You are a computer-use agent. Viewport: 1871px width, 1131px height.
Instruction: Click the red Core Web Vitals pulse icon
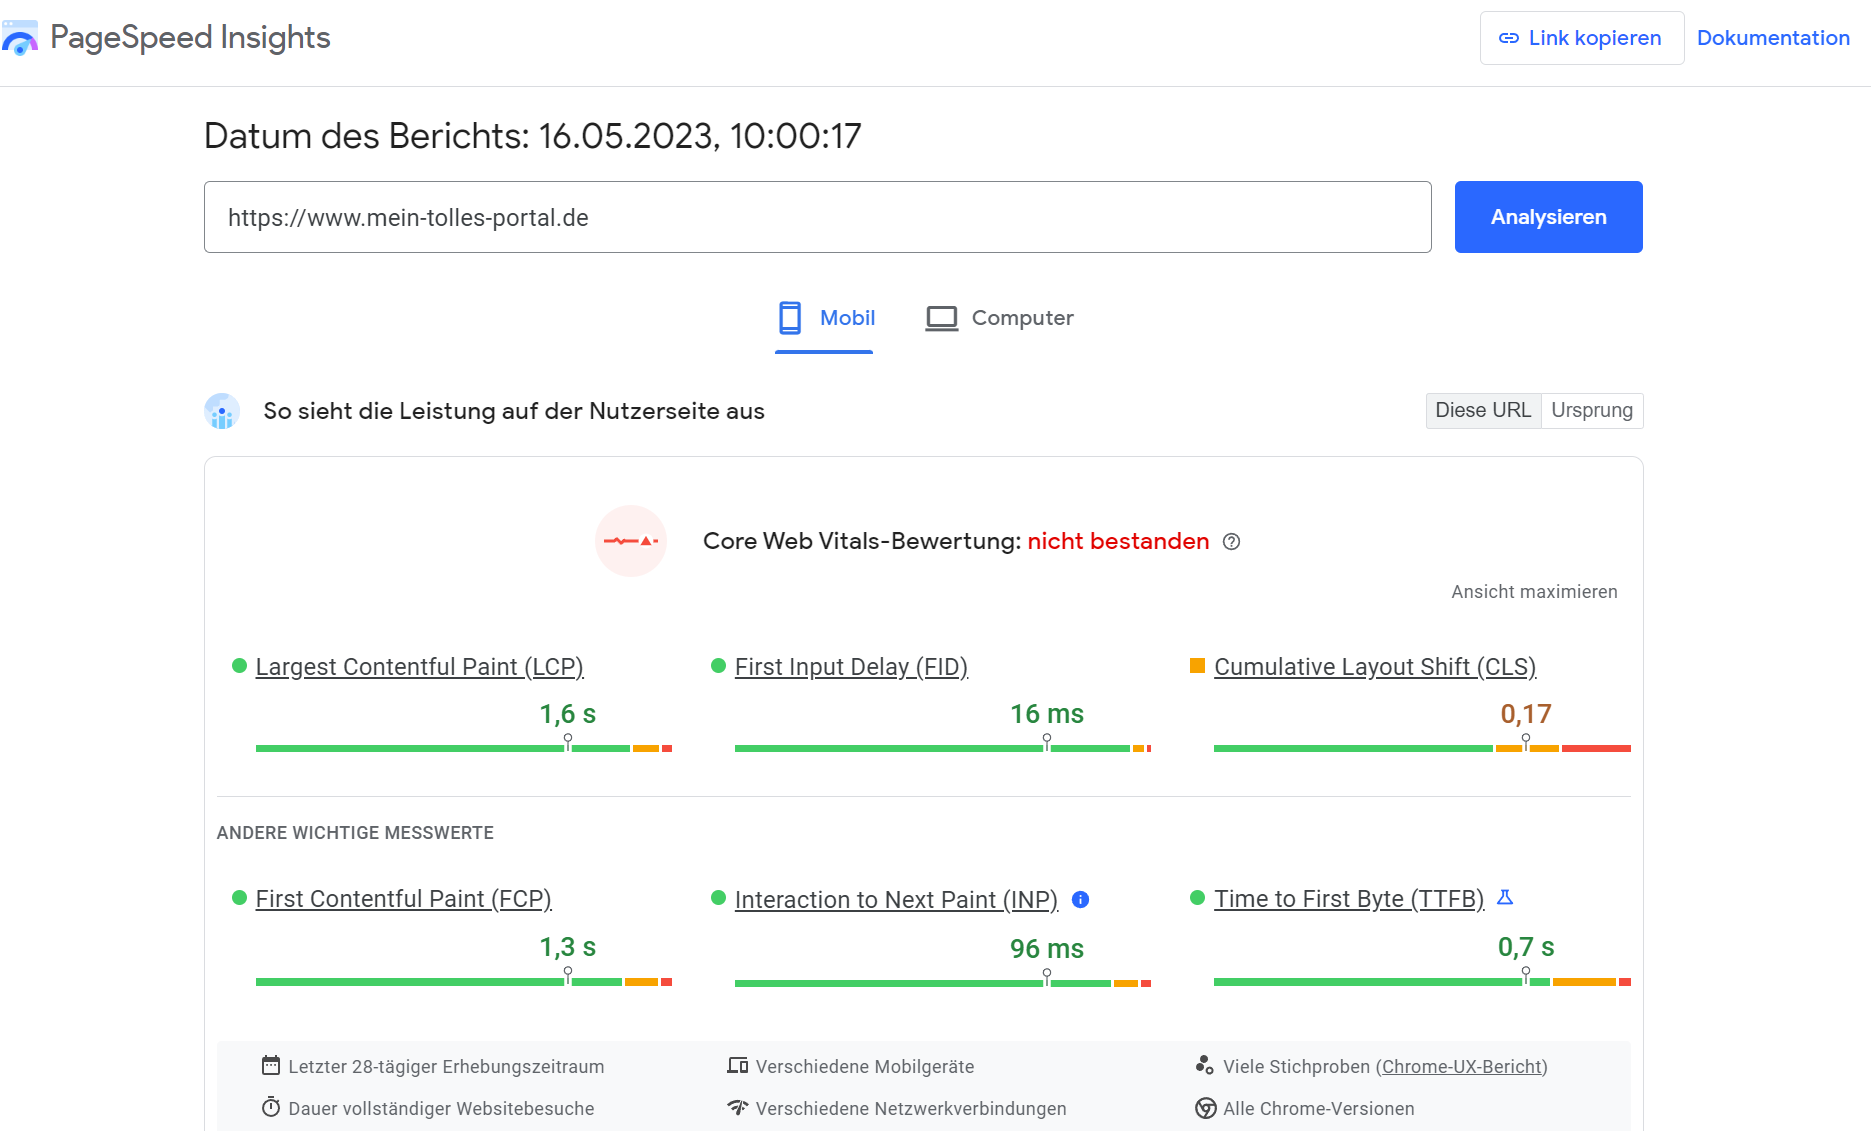(x=631, y=541)
